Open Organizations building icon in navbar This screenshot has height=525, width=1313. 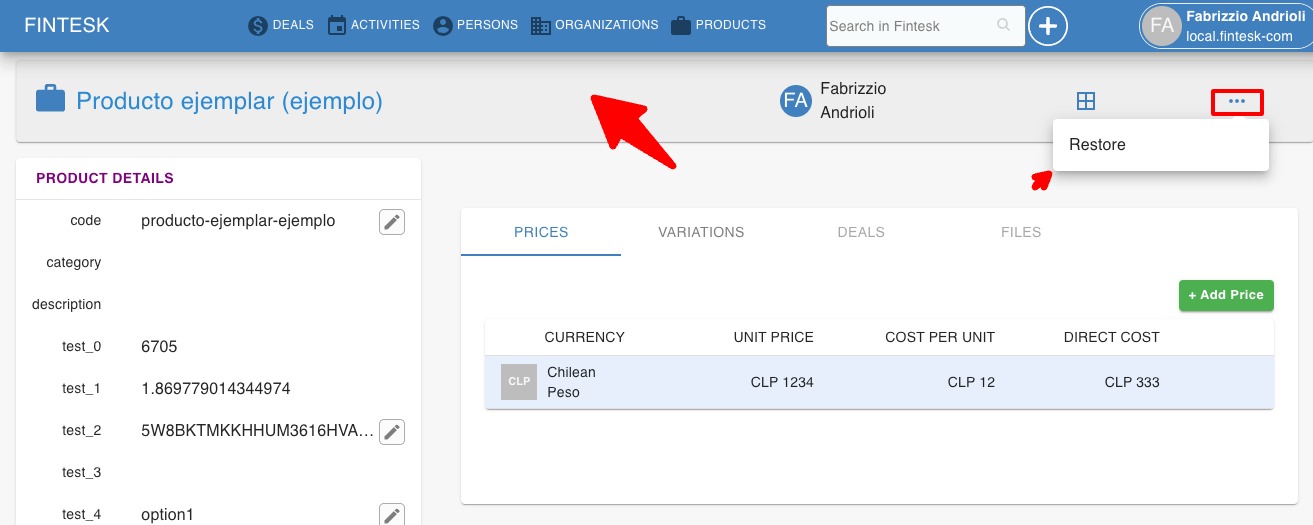coord(541,26)
